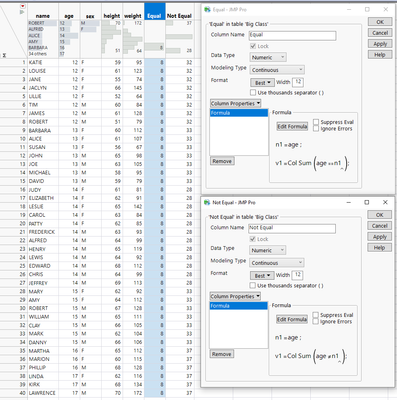Open Column Properties menu in Not Equal dialog
The width and height of the screenshot is (397, 400).
235,296
